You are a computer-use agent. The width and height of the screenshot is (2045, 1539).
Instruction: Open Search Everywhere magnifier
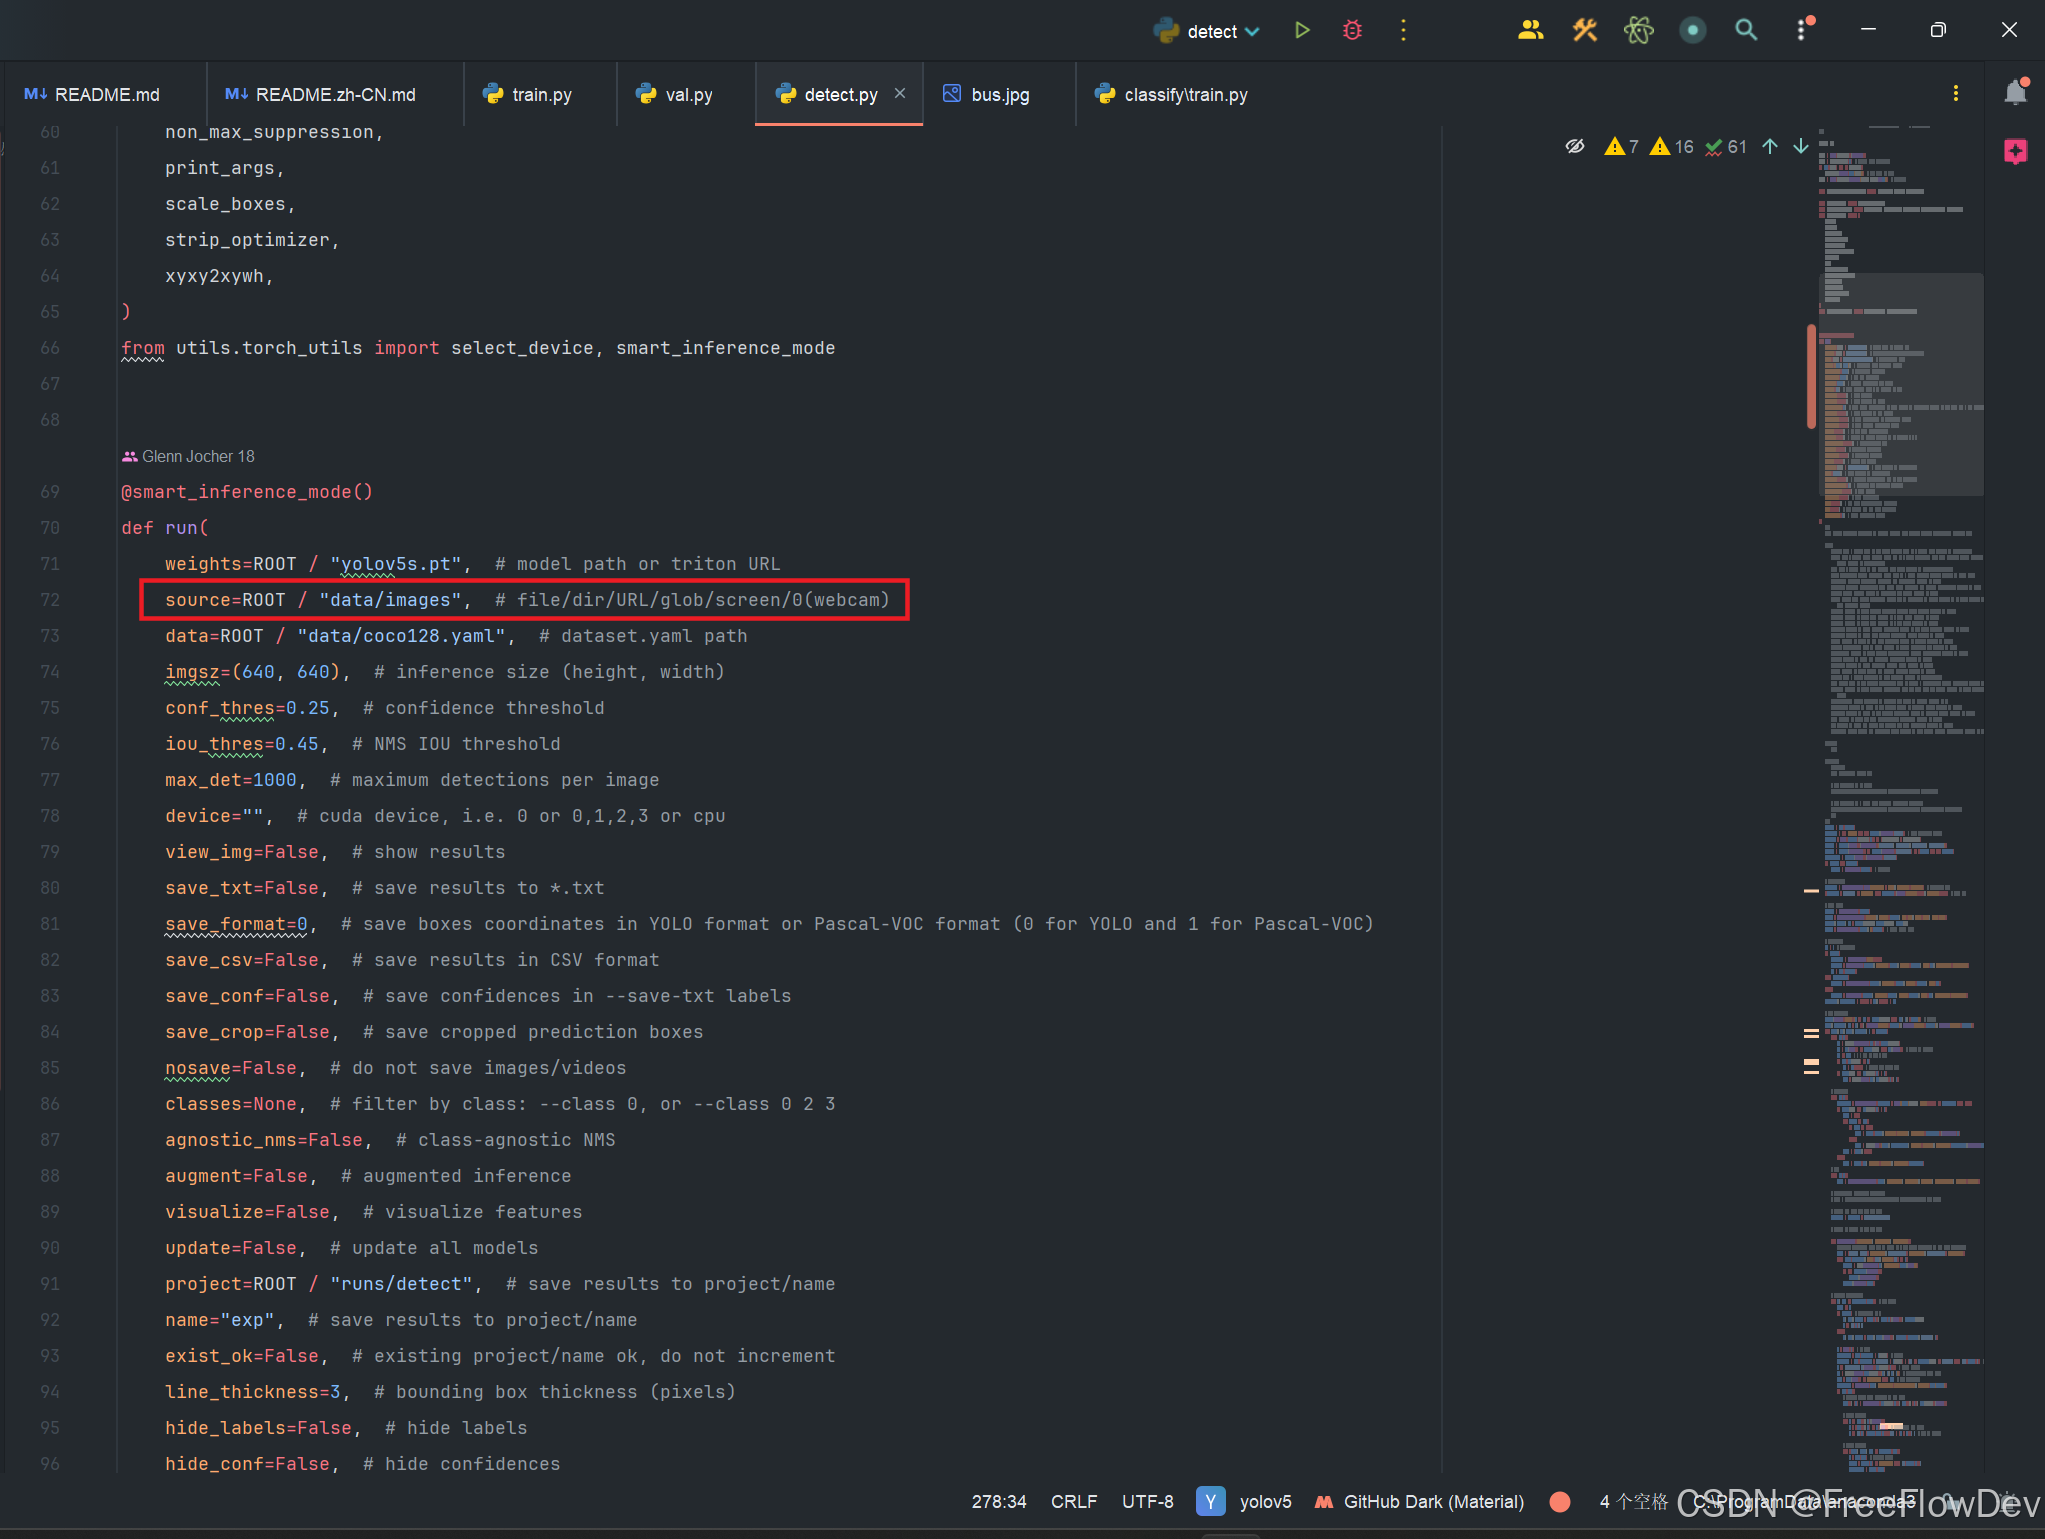[1746, 30]
